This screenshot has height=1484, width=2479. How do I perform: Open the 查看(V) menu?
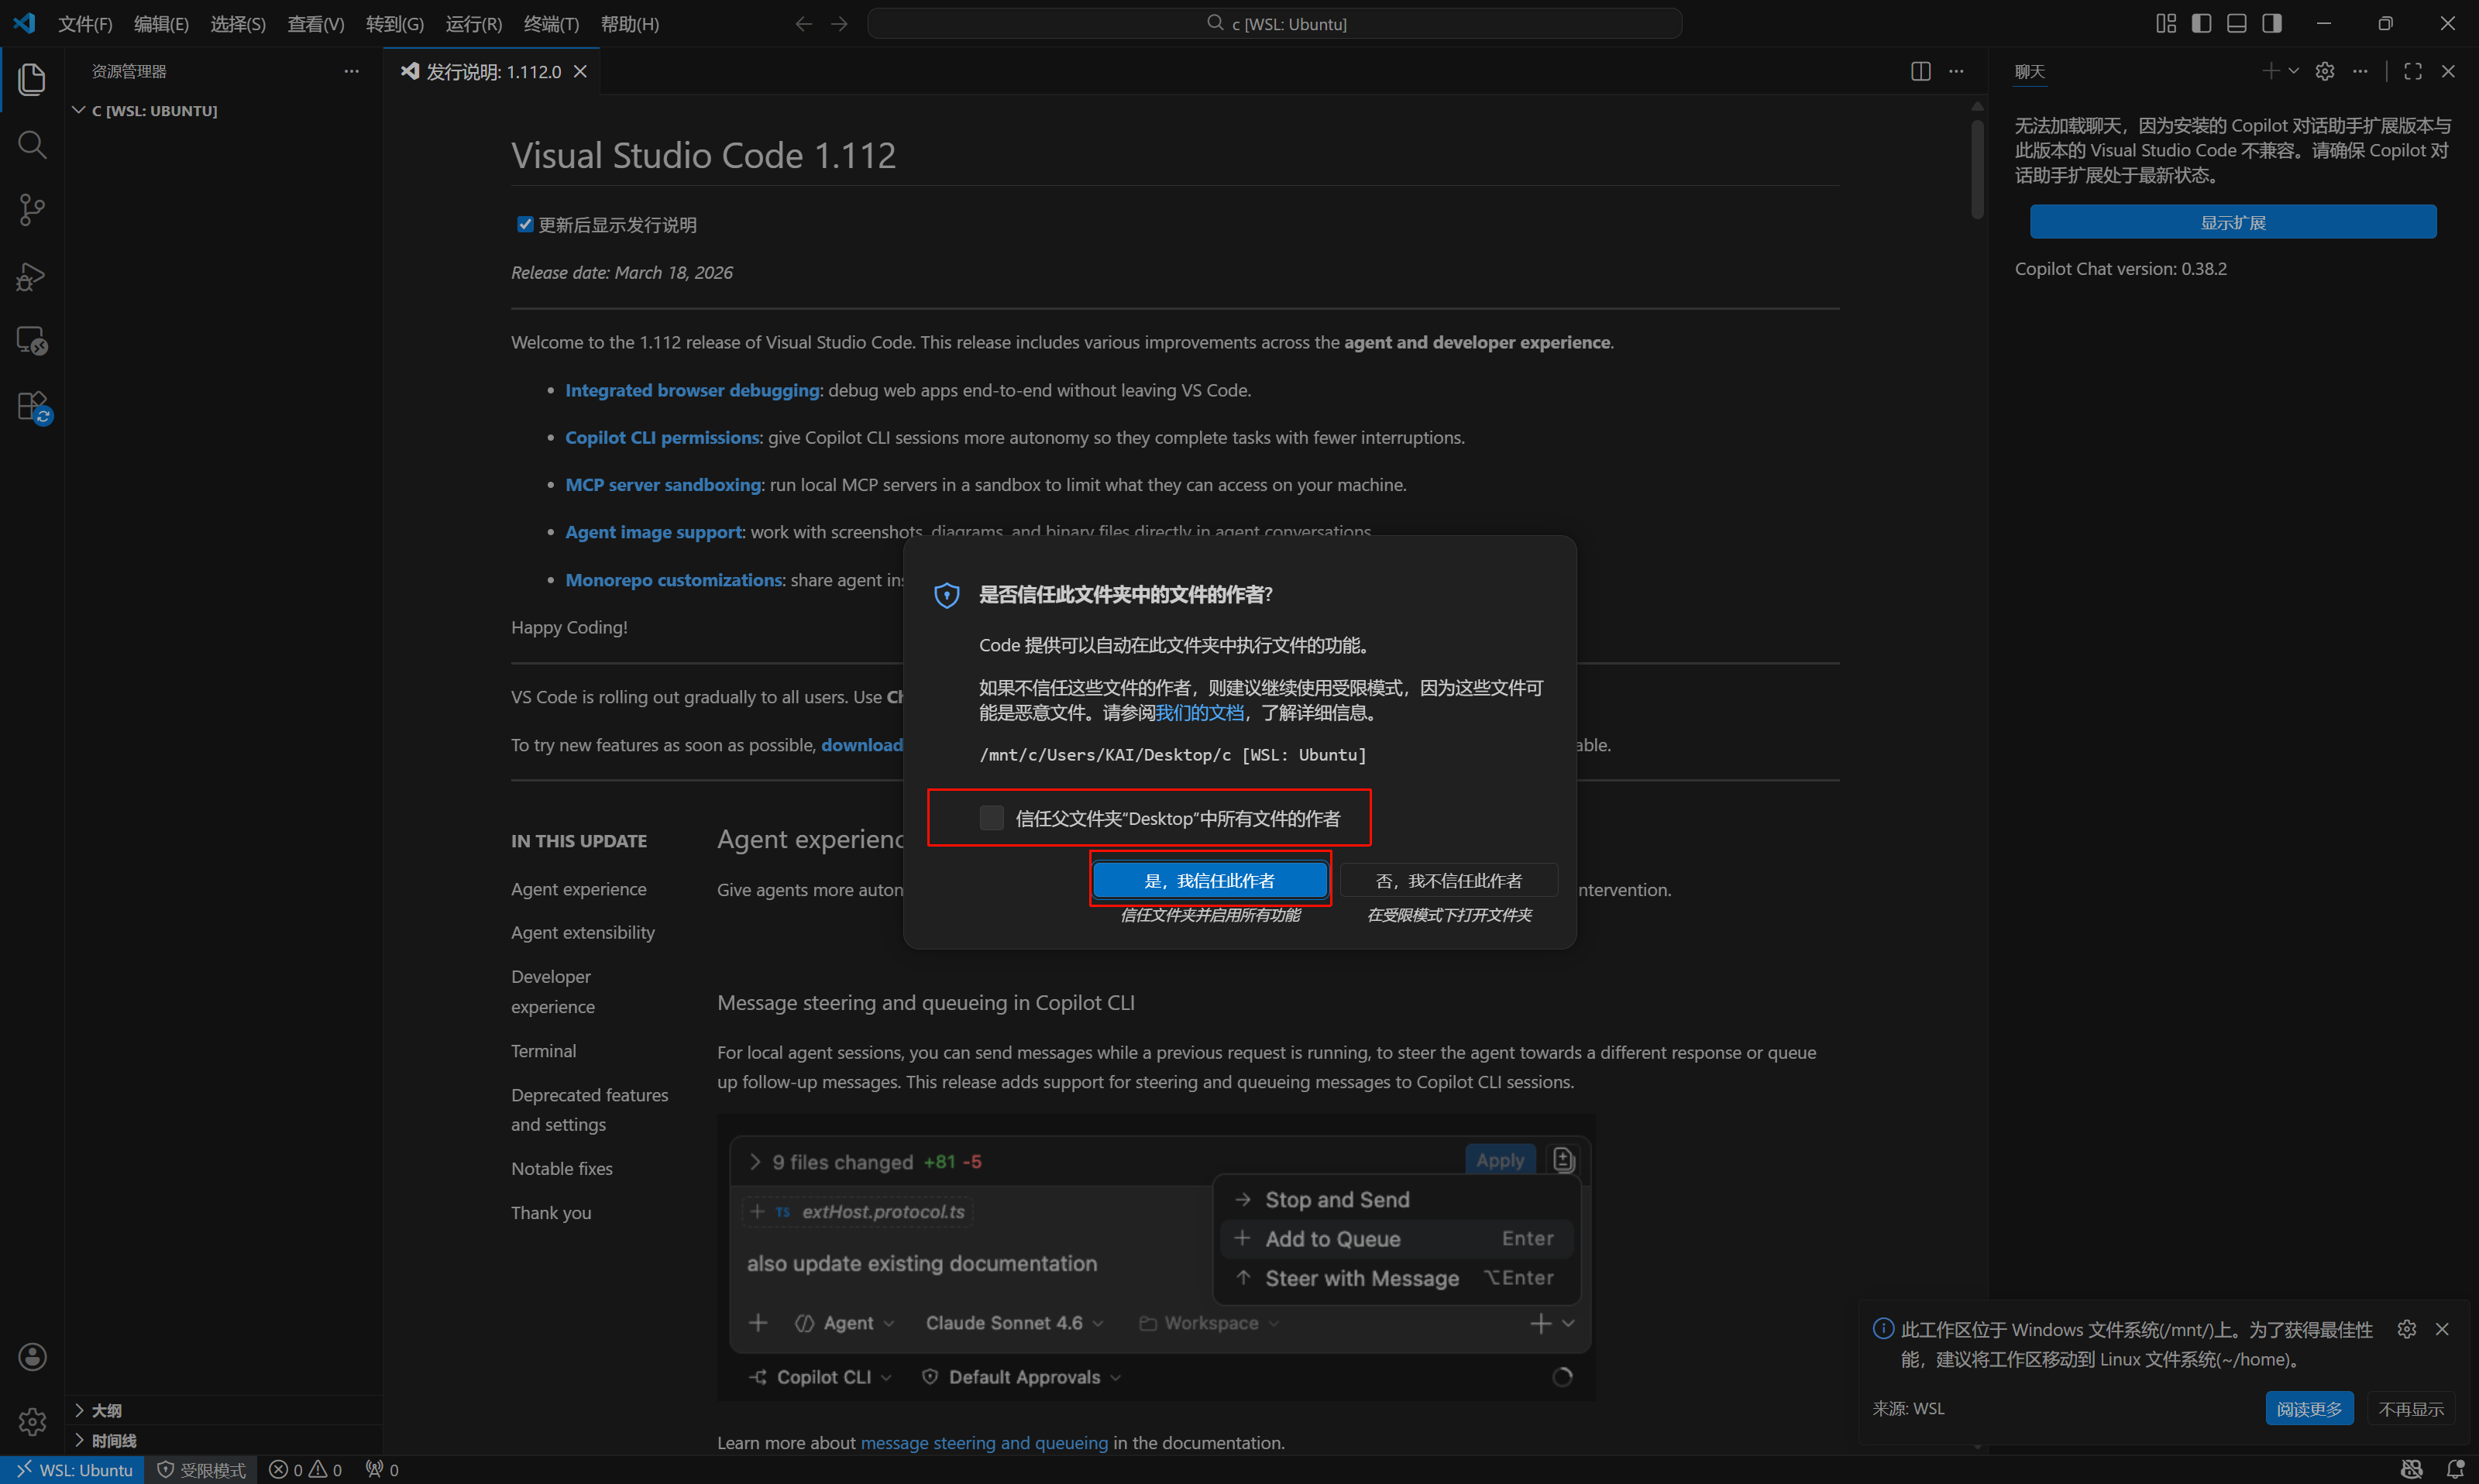(315, 24)
